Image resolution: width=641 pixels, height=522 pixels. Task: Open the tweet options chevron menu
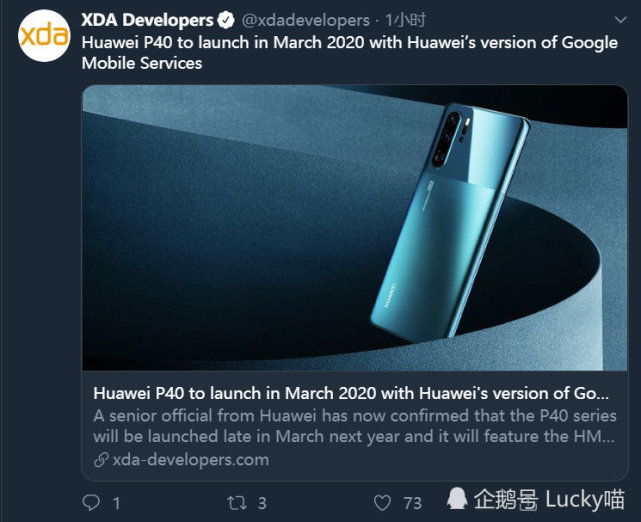[x=621, y=20]
